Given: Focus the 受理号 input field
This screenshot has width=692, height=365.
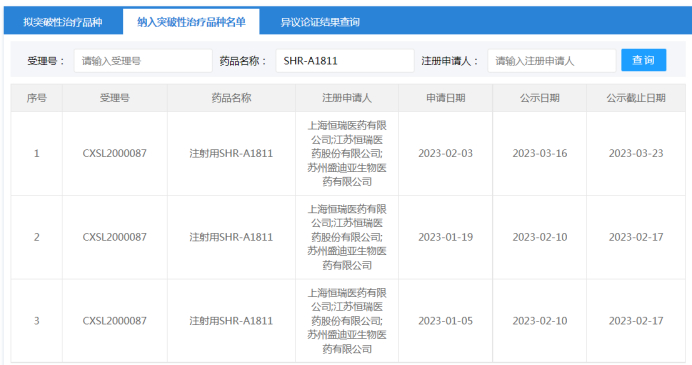Looking at the screenshot, I should 143,60.
